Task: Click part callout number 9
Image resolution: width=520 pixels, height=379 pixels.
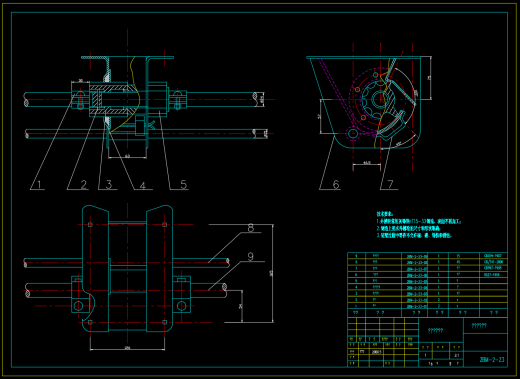Action: 251,256
